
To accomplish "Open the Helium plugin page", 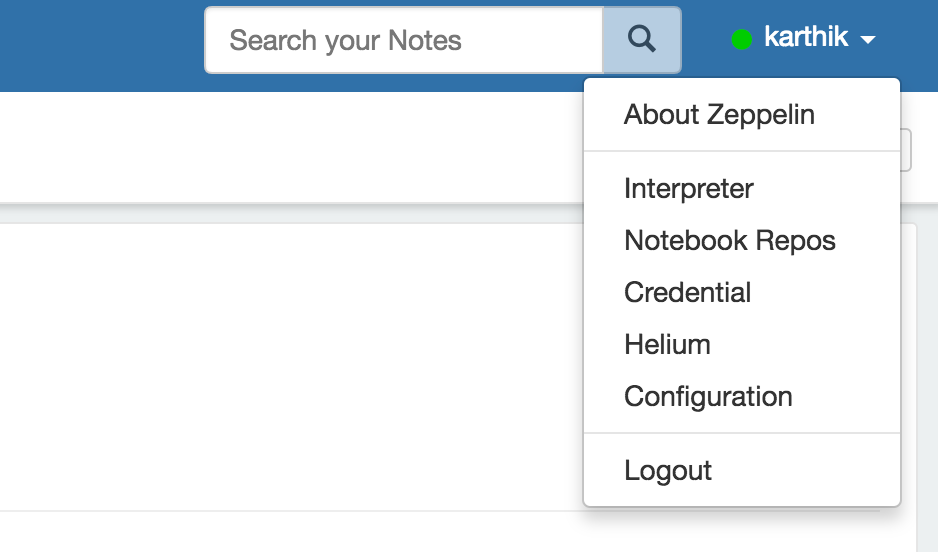I will click(x=667, y=345).
